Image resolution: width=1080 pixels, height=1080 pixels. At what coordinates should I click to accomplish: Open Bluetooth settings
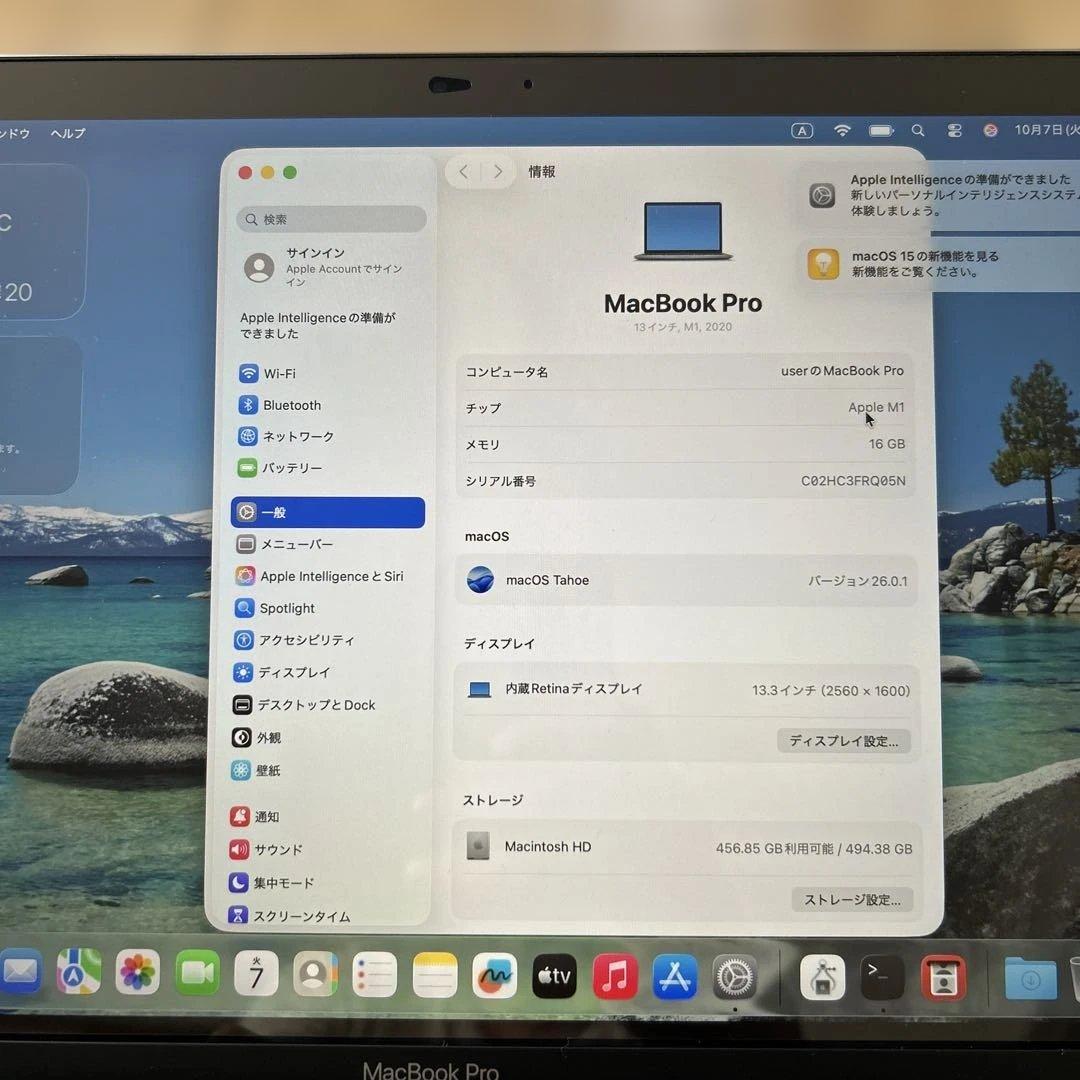[292, 405]
